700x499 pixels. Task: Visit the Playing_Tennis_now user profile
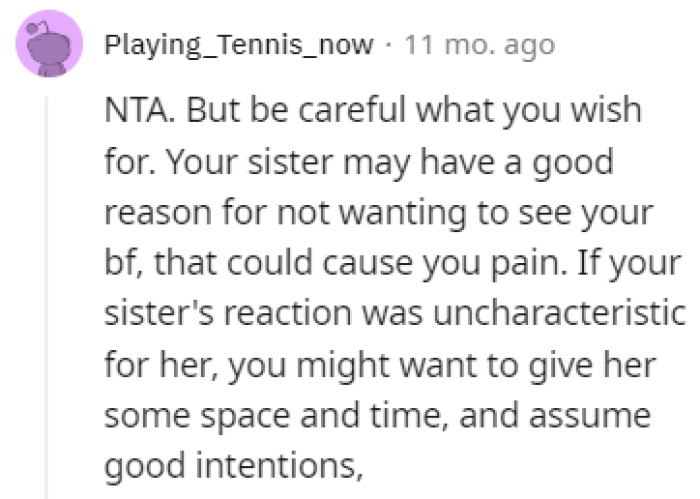pos(238,46)
